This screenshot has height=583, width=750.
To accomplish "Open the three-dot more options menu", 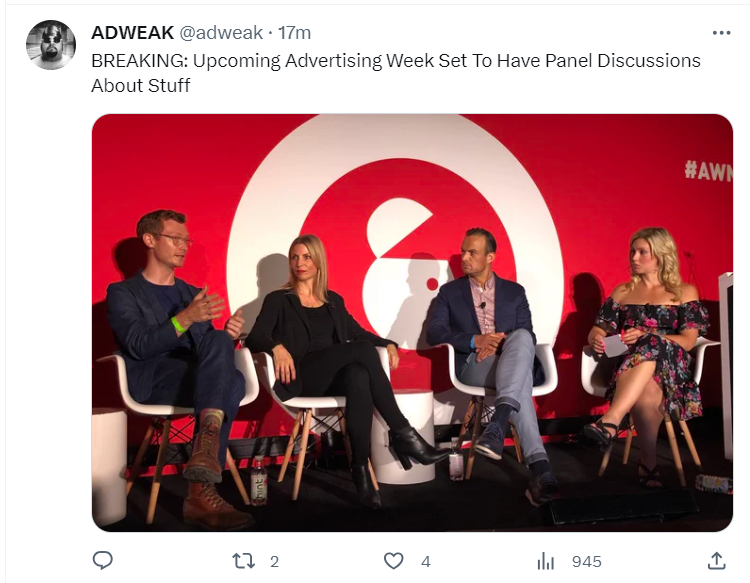I will (x=721, y=33).
